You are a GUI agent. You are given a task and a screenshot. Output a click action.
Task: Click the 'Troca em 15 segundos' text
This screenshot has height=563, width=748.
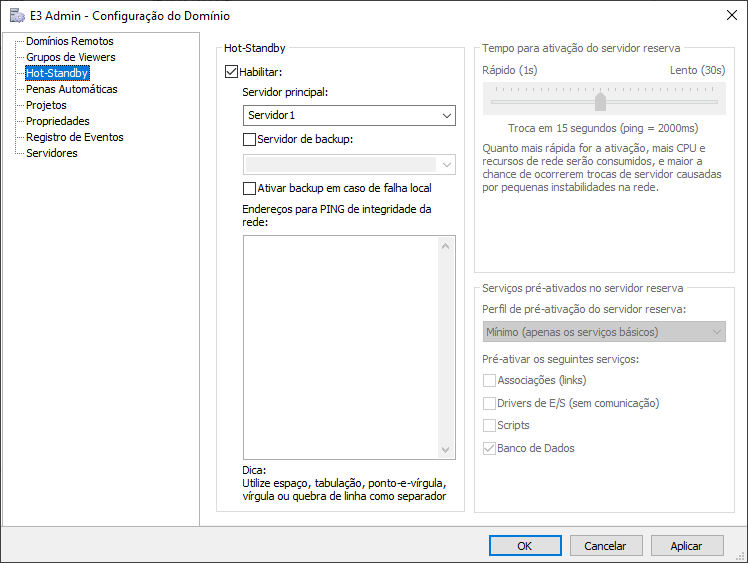coord(603,128)
